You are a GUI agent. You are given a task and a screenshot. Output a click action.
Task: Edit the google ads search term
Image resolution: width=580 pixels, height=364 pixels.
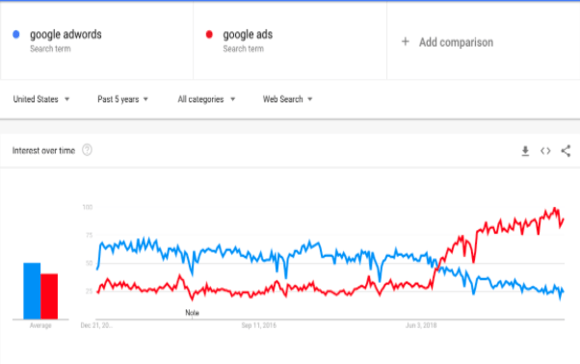[248, 34]
